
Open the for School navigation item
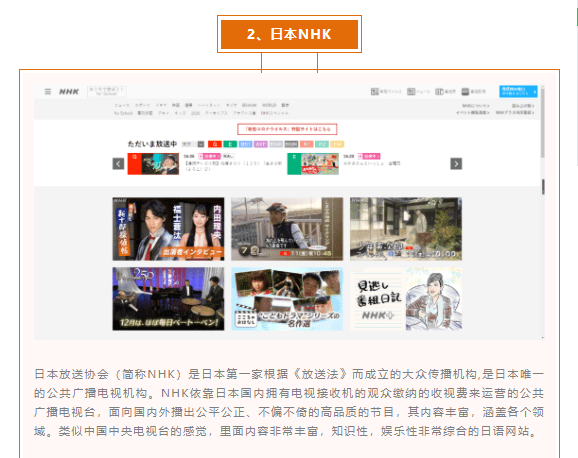coord(123,113)
